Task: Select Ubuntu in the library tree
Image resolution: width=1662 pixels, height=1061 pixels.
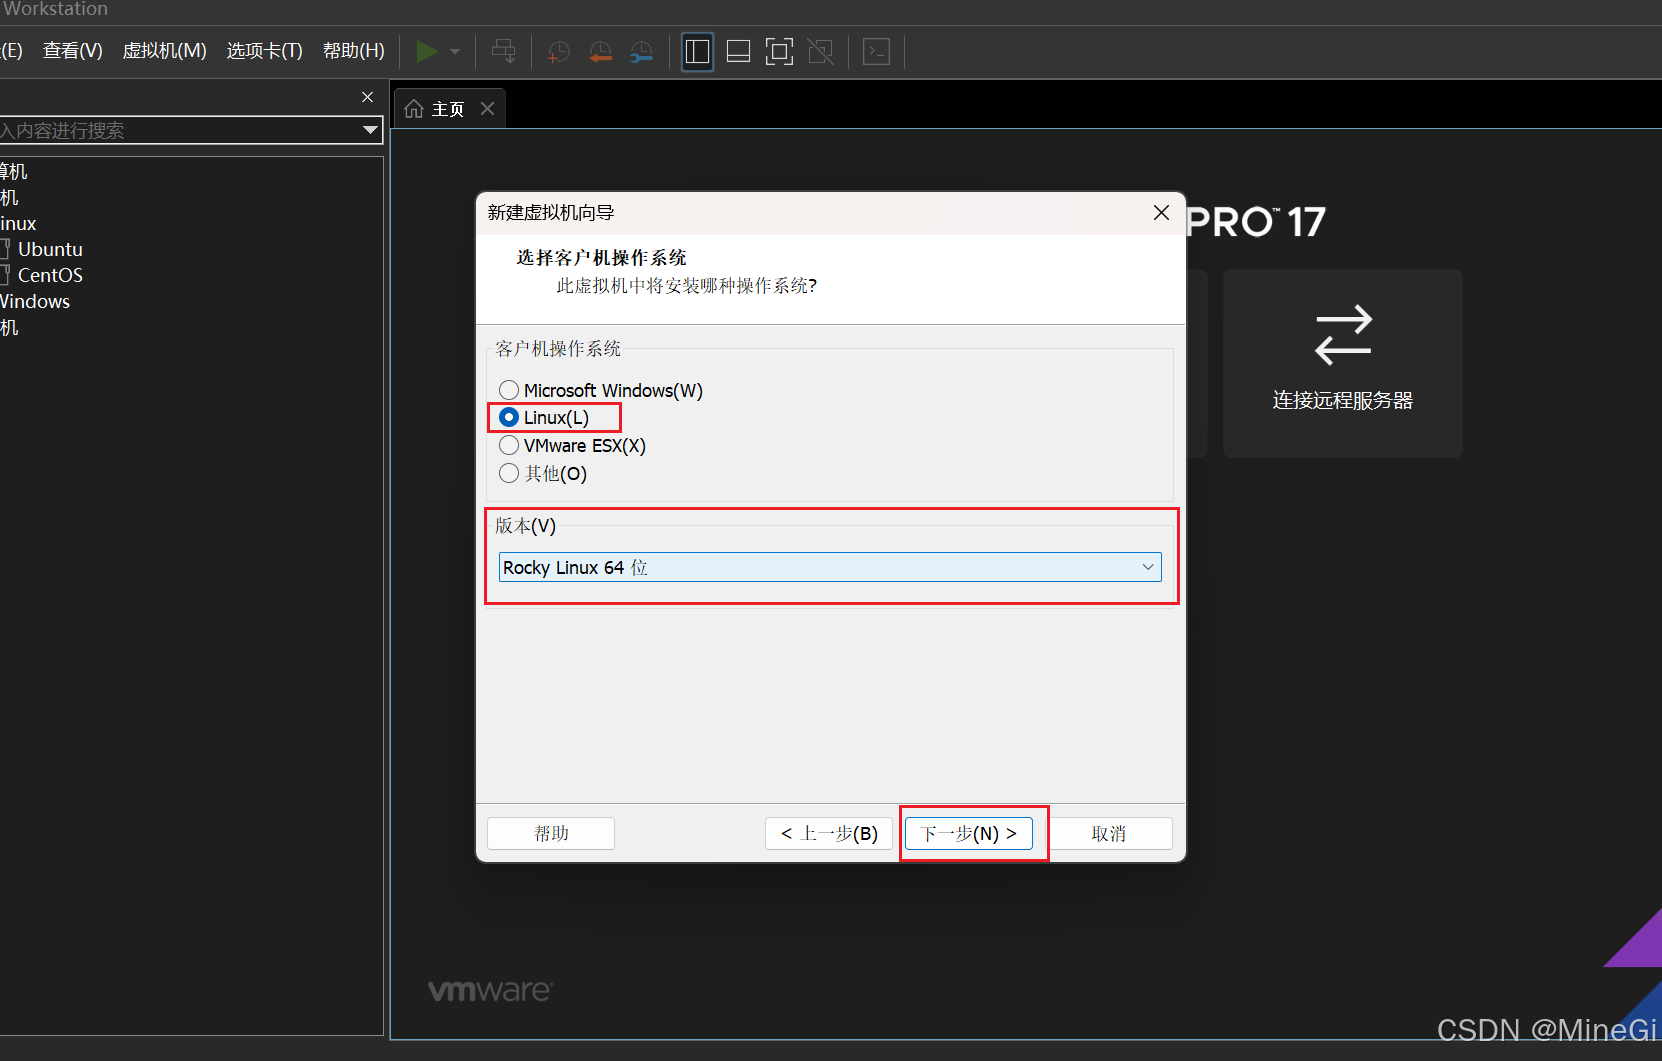Action: tap(49, 249)
